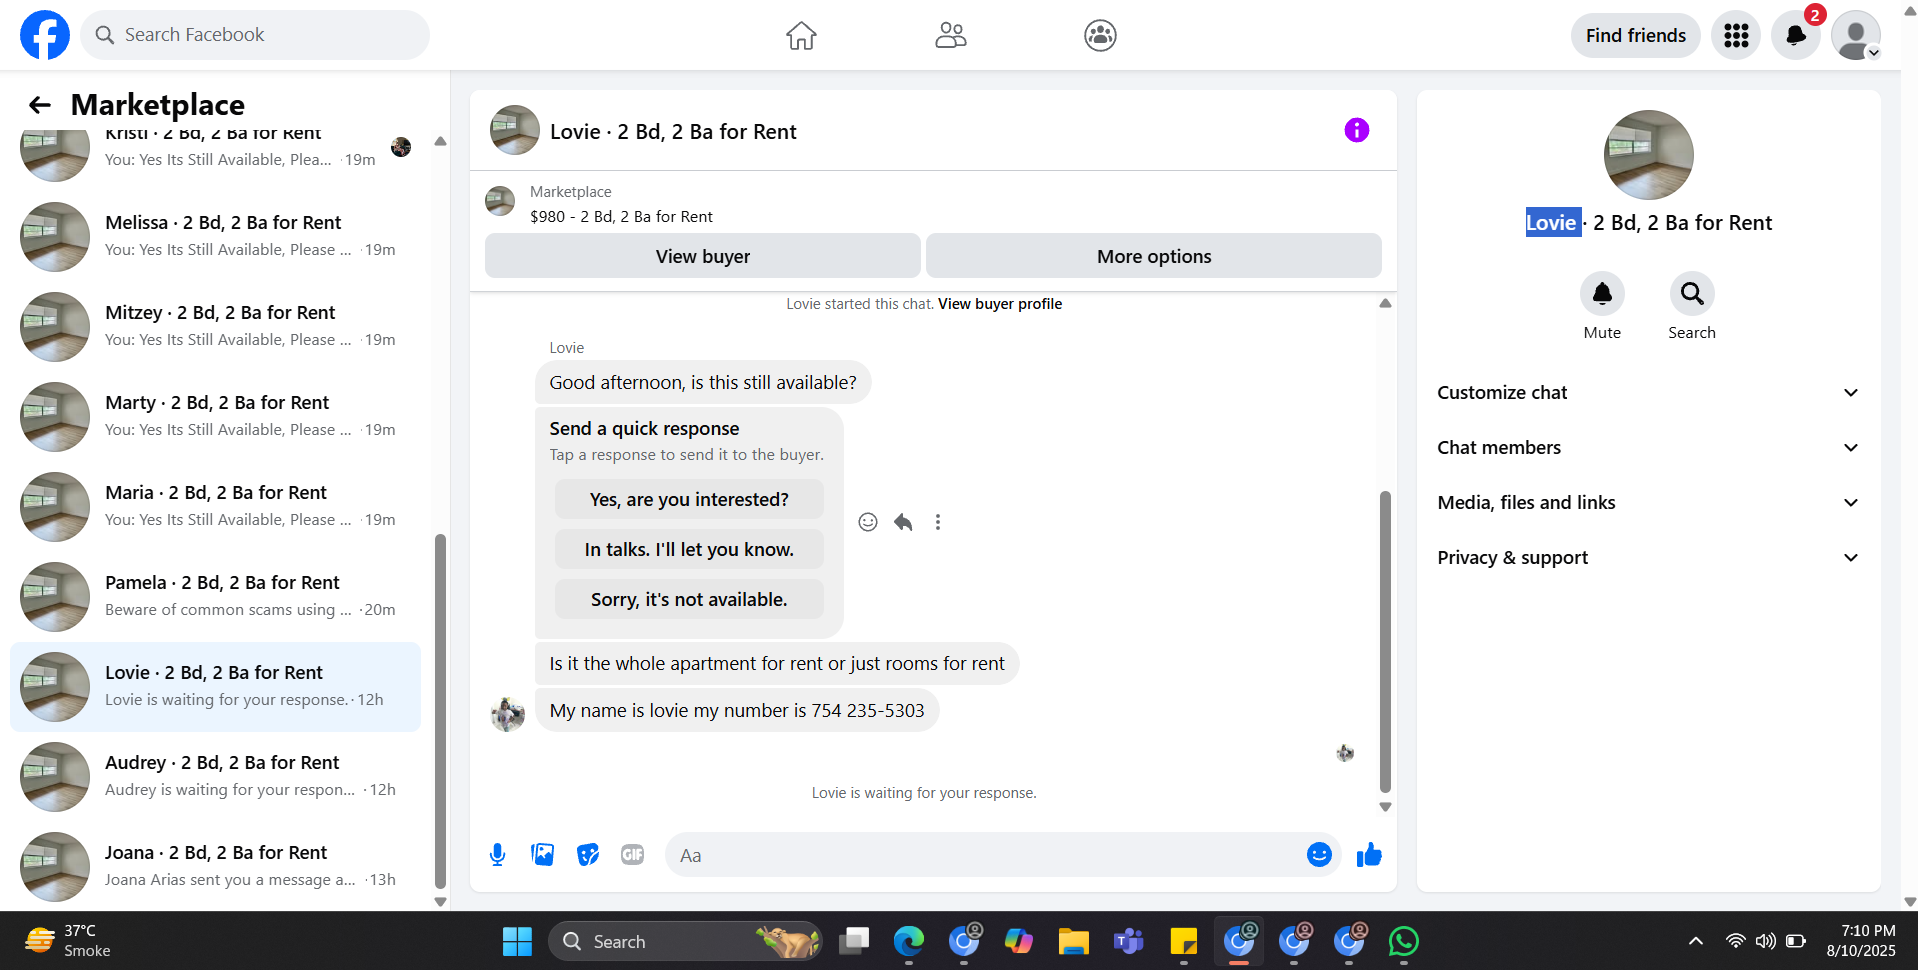Open Maria's 2 Bd, 2 Ba conversation
The width and height of the screenshot is (1918, 970).
pyautogui.click(x=215, y=507)
